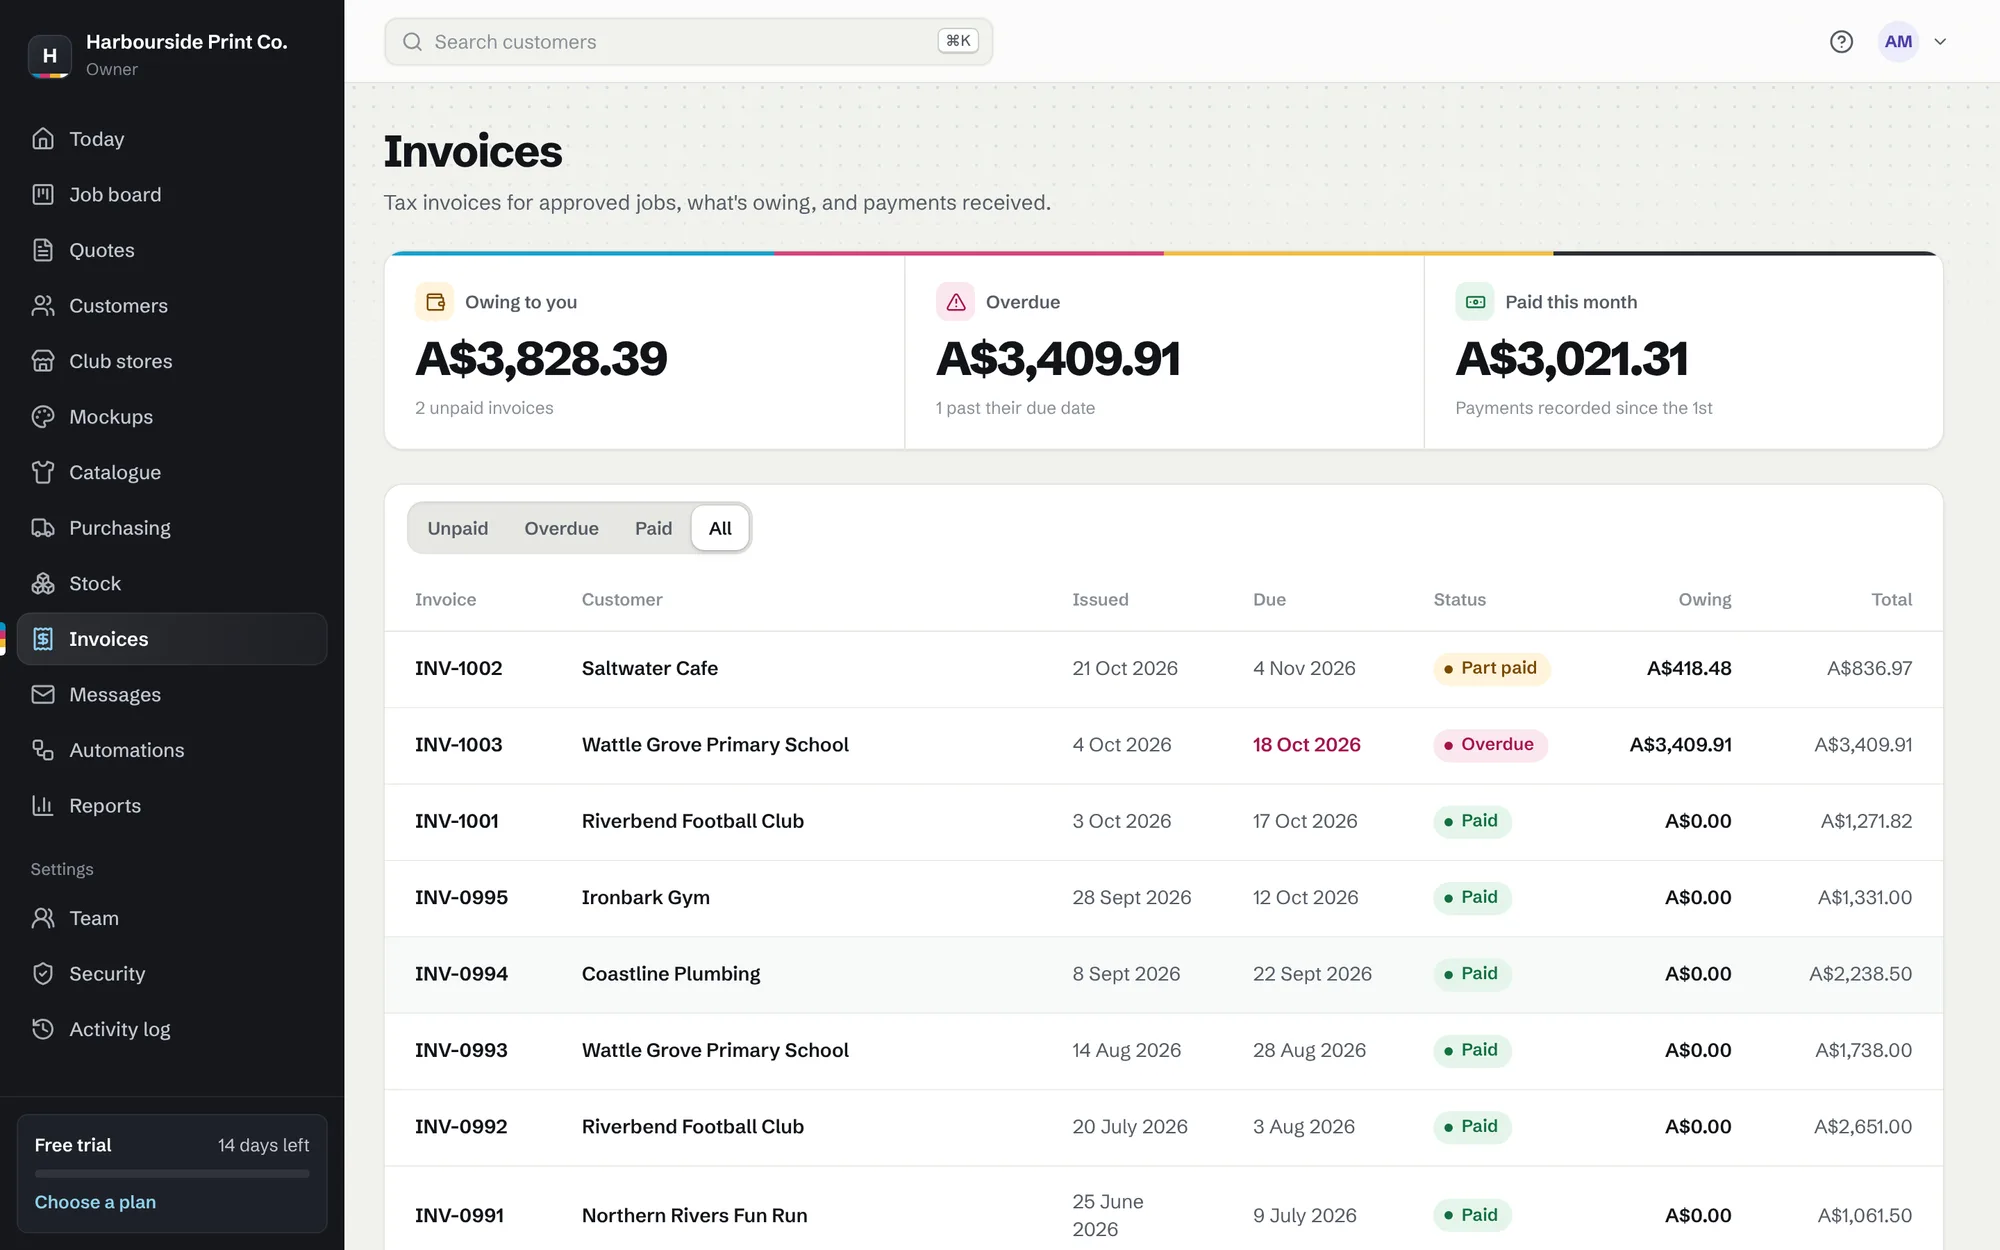This screenshot has width=2000, height=1250.
Task: Click Ironbark Gym customer name
Action: (x=646, y=898)
